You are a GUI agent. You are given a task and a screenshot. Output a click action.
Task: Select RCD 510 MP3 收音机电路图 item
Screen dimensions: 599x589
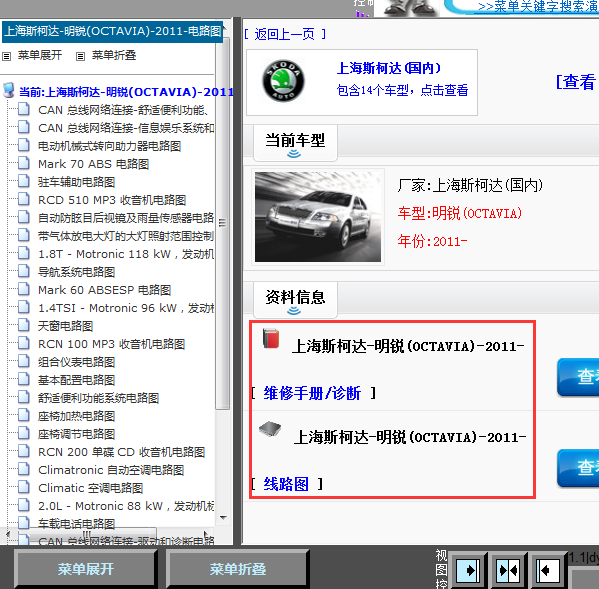[112, 200]
